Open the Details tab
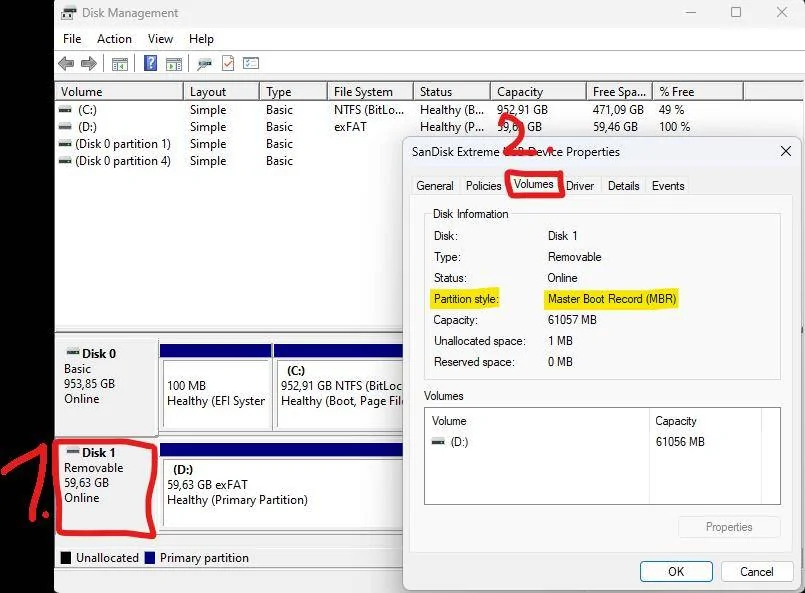The width and height of the screenshot is (805, 593). pos(624,186)
